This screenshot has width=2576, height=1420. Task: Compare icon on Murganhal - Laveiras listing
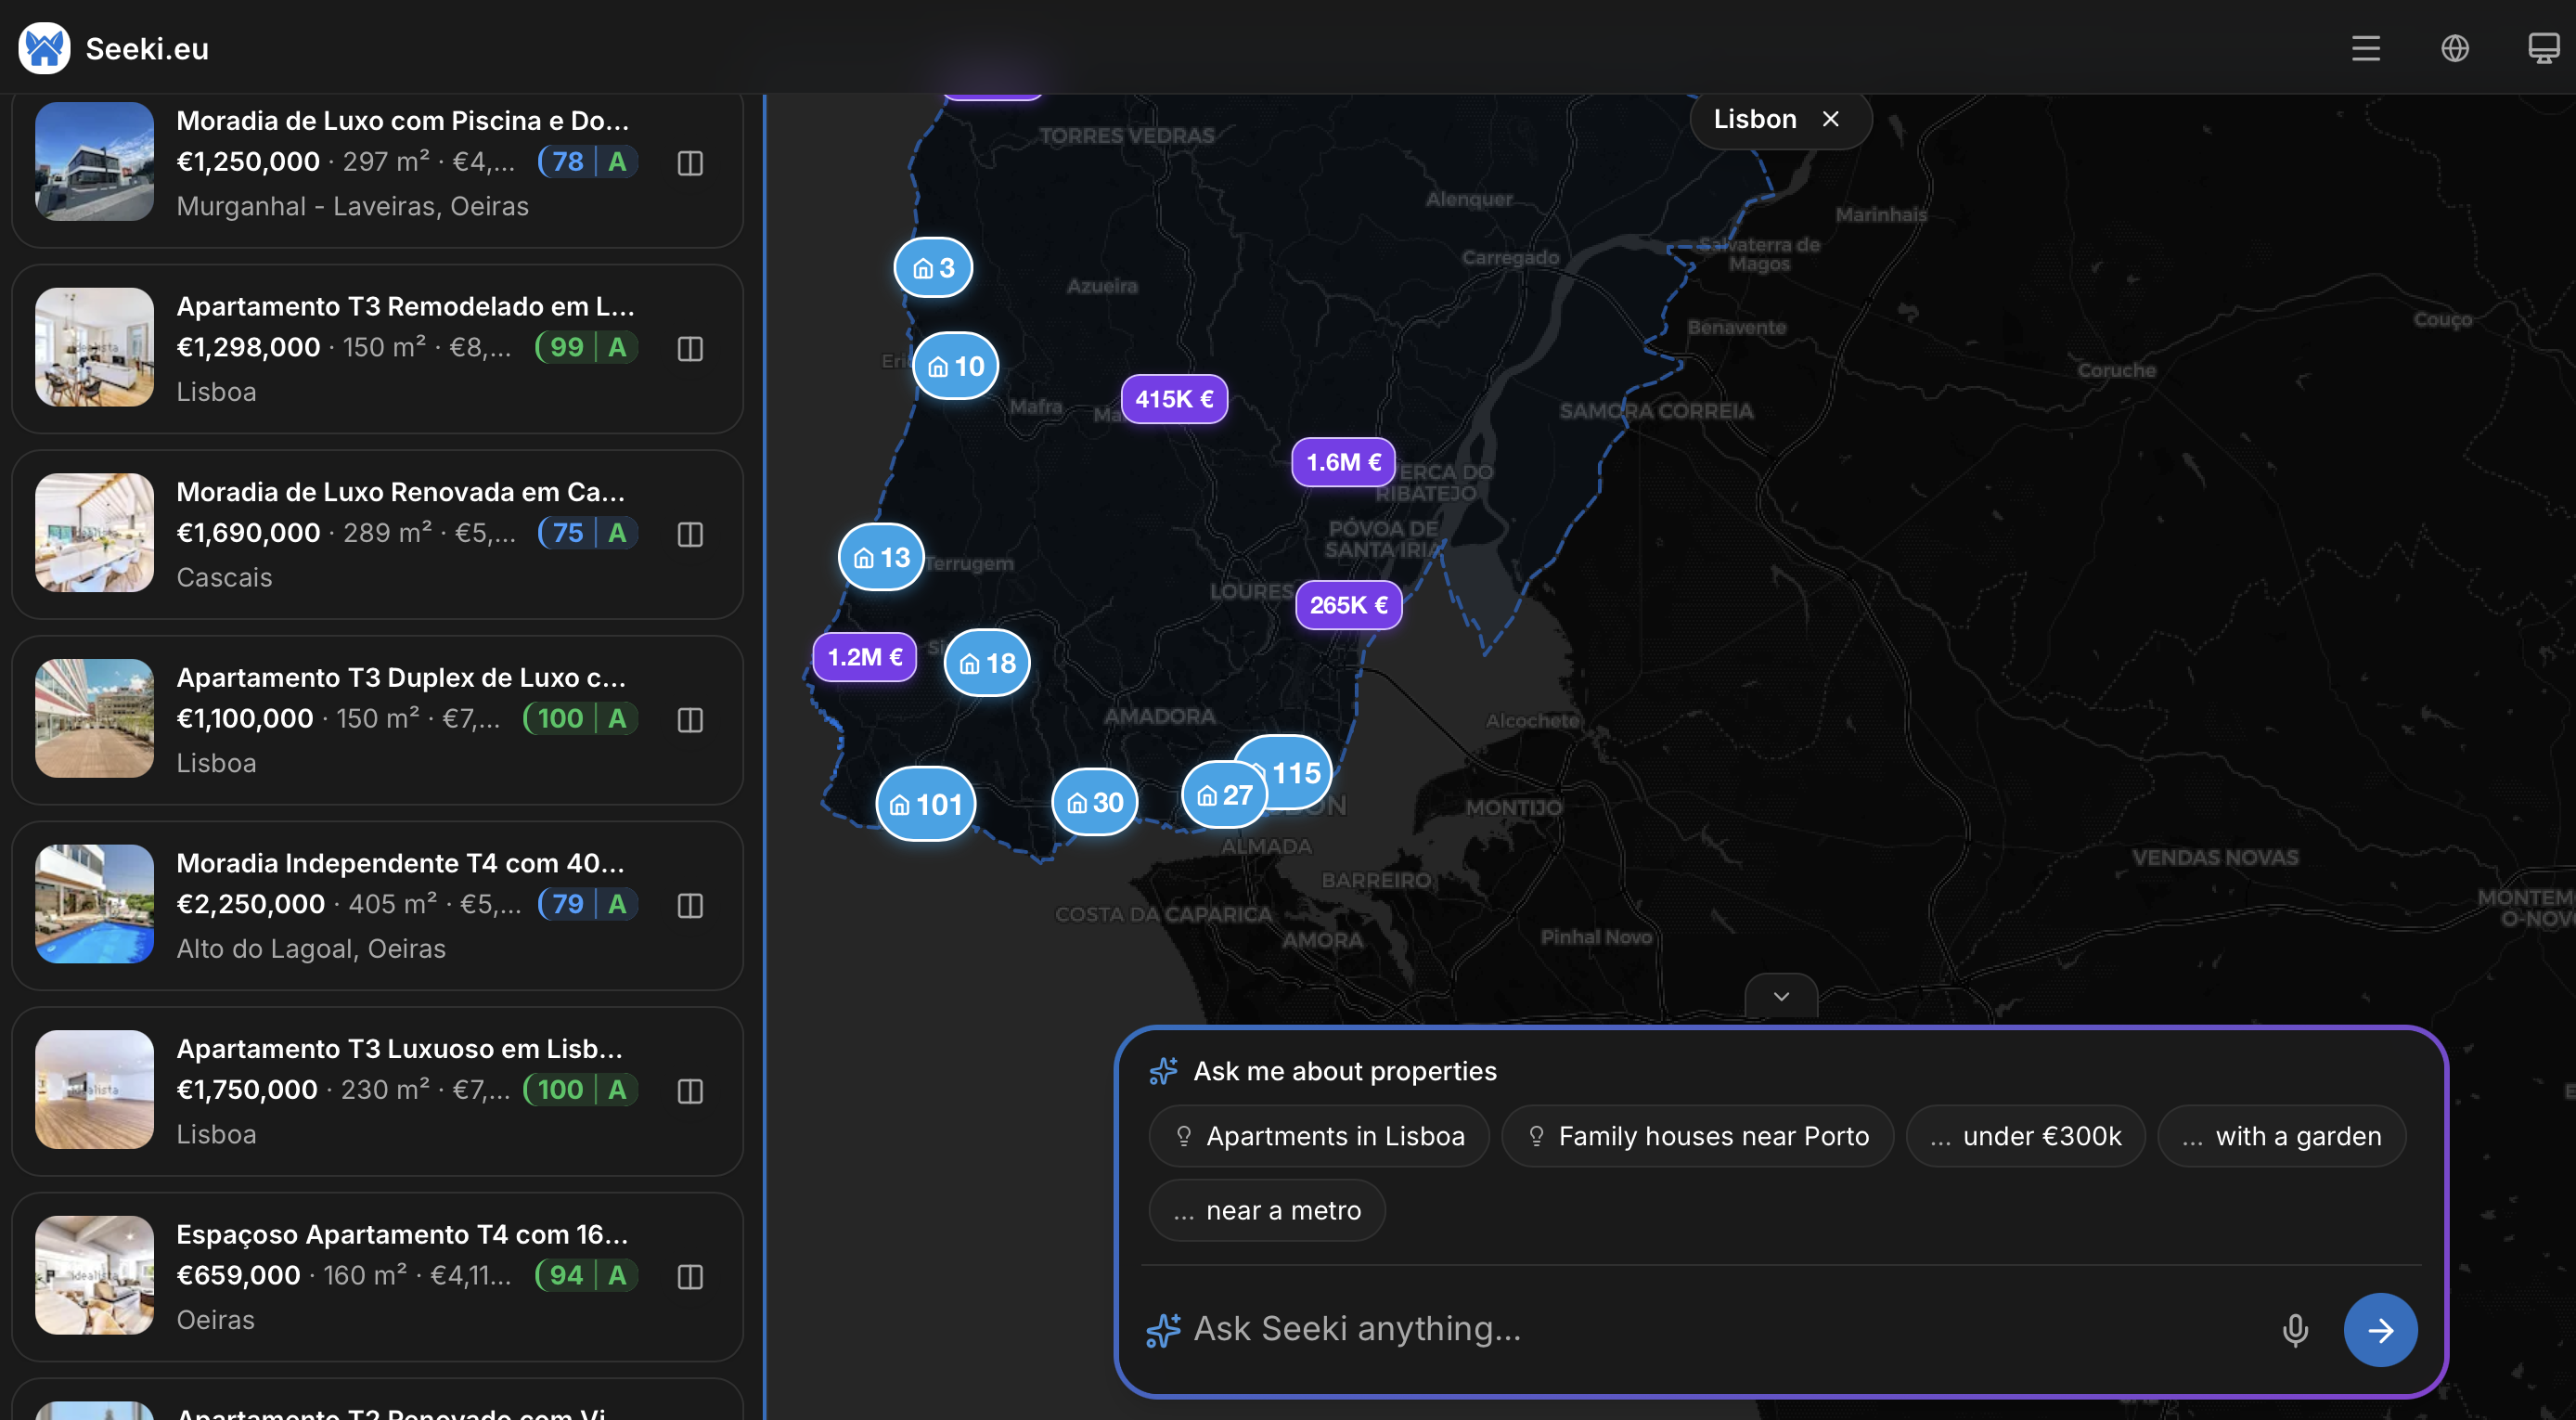pos(690,163)
